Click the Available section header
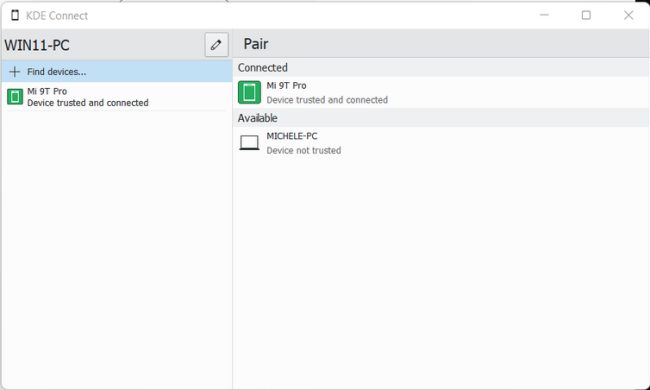This screenshot has height=390, width=650. (x=441, y=118)
